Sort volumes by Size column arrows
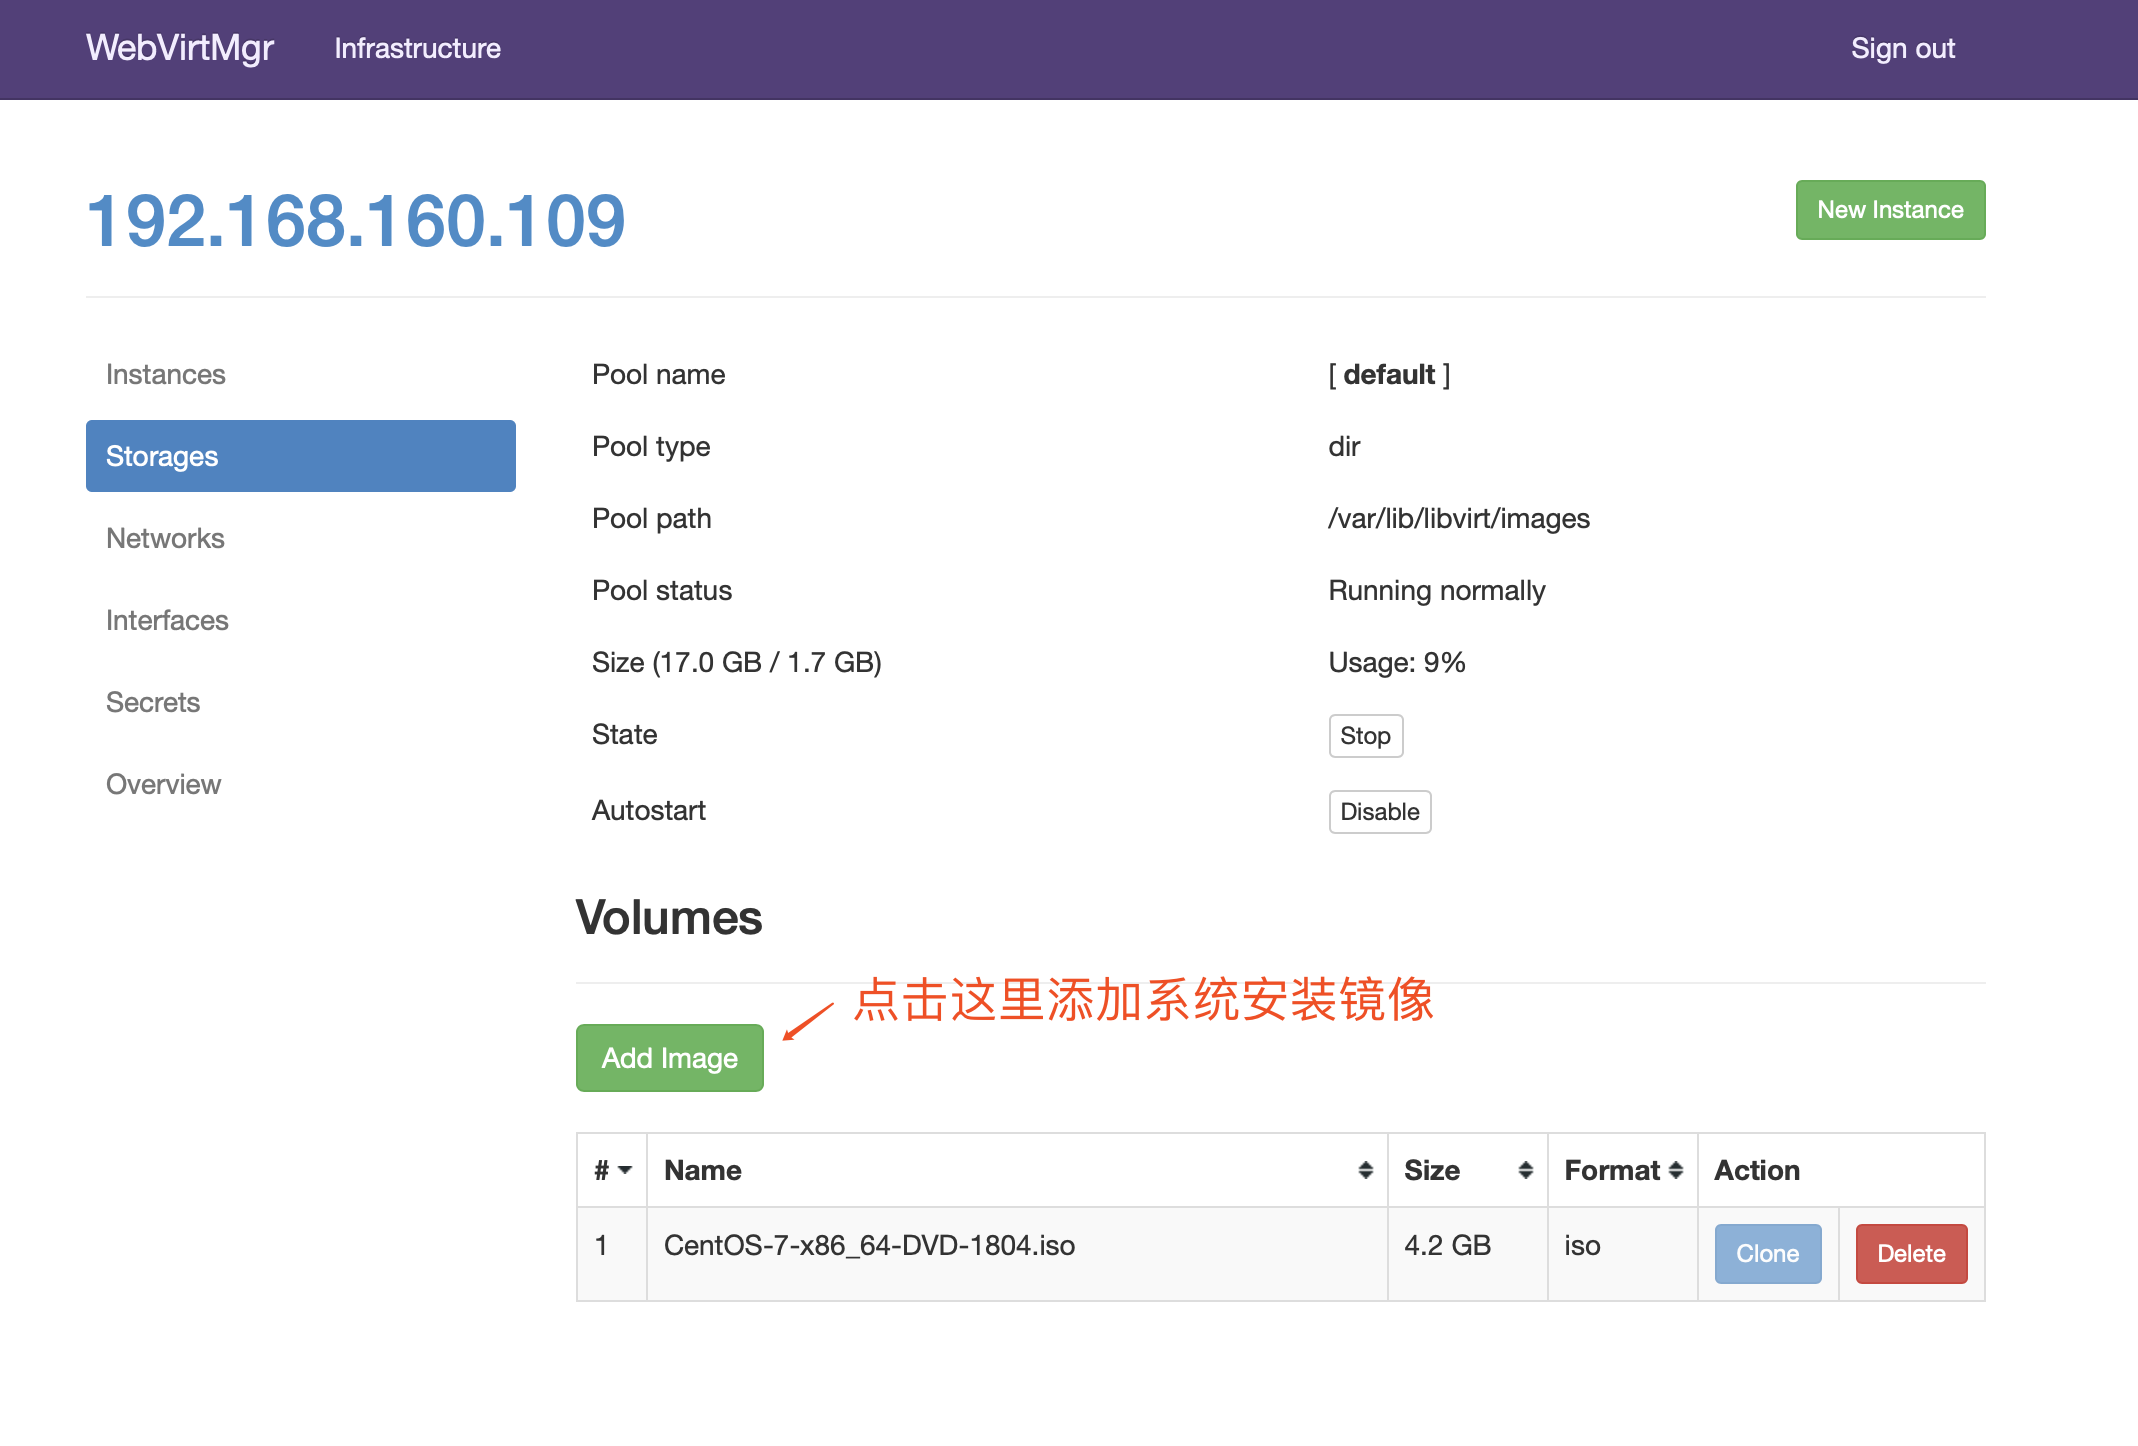 [x=1525, y=1170]
